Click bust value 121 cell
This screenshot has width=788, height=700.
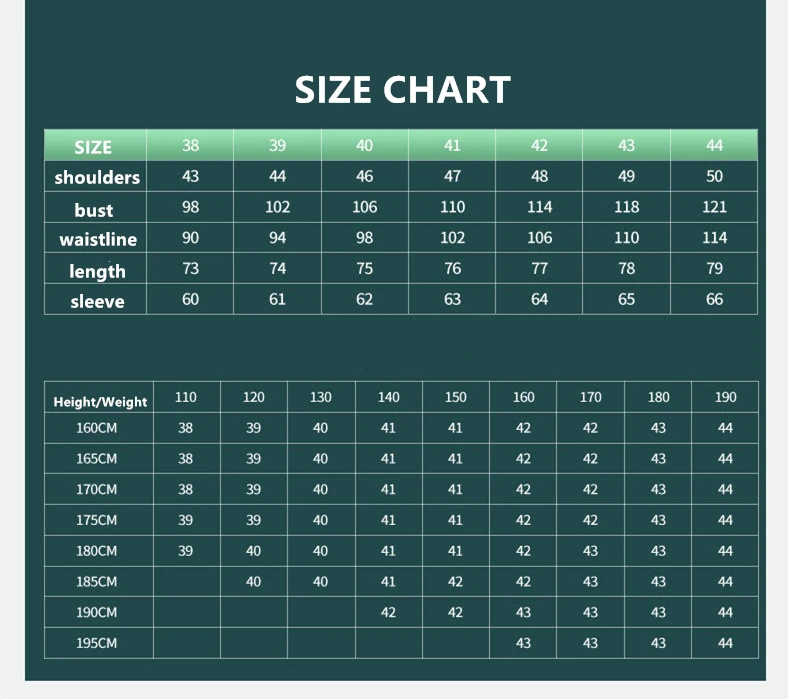click(x=714, y=207)
